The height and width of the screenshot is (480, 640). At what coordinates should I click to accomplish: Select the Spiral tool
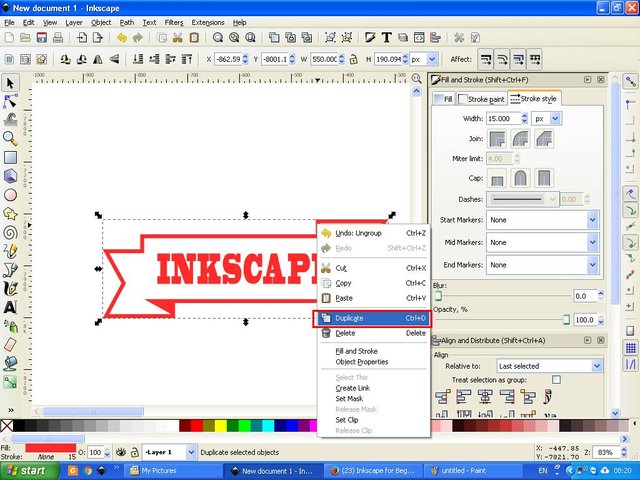(10, 233)
